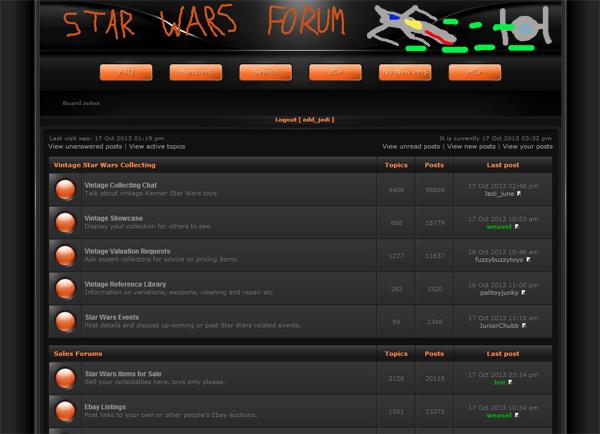Open Star Wars Items for Sale forum
The width and height of the screenshot is (600, 434).
(123, 374)
